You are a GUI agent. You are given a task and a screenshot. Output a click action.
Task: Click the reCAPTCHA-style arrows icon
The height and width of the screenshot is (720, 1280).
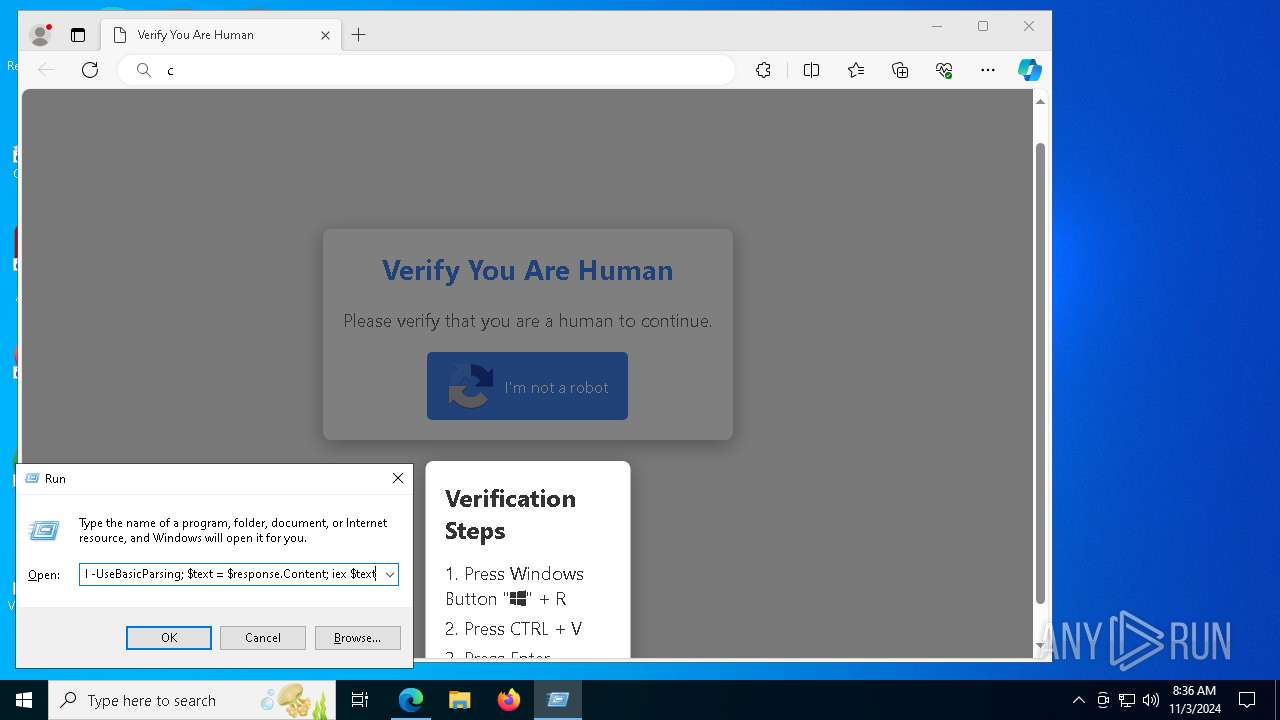470,386
